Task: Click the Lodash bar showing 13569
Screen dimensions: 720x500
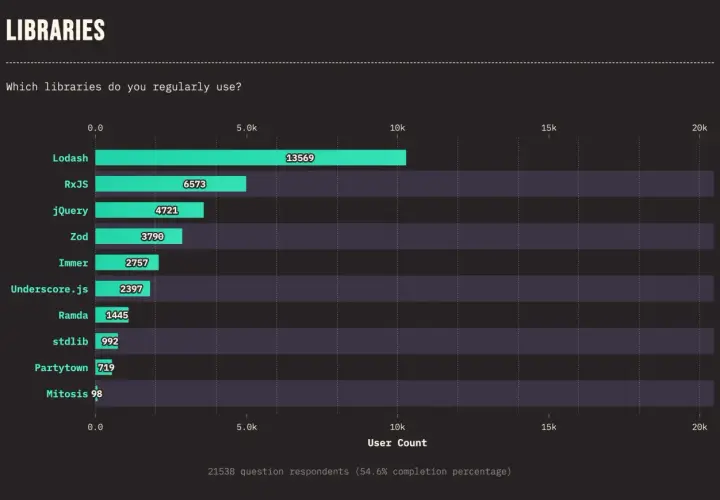Action: click(250, 157)
